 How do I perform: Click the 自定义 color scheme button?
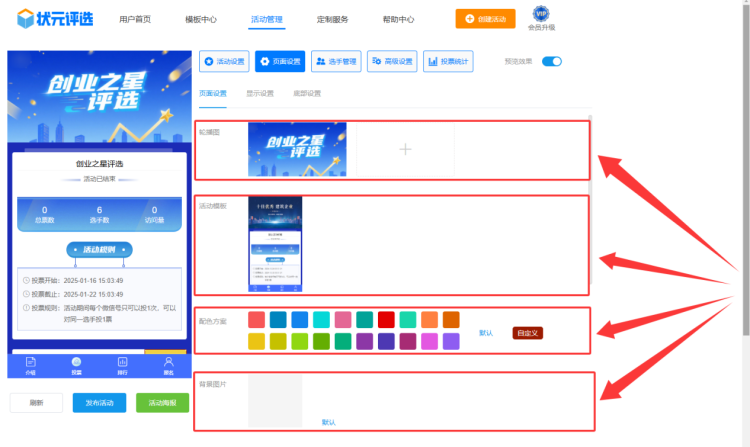click(527, 332)
